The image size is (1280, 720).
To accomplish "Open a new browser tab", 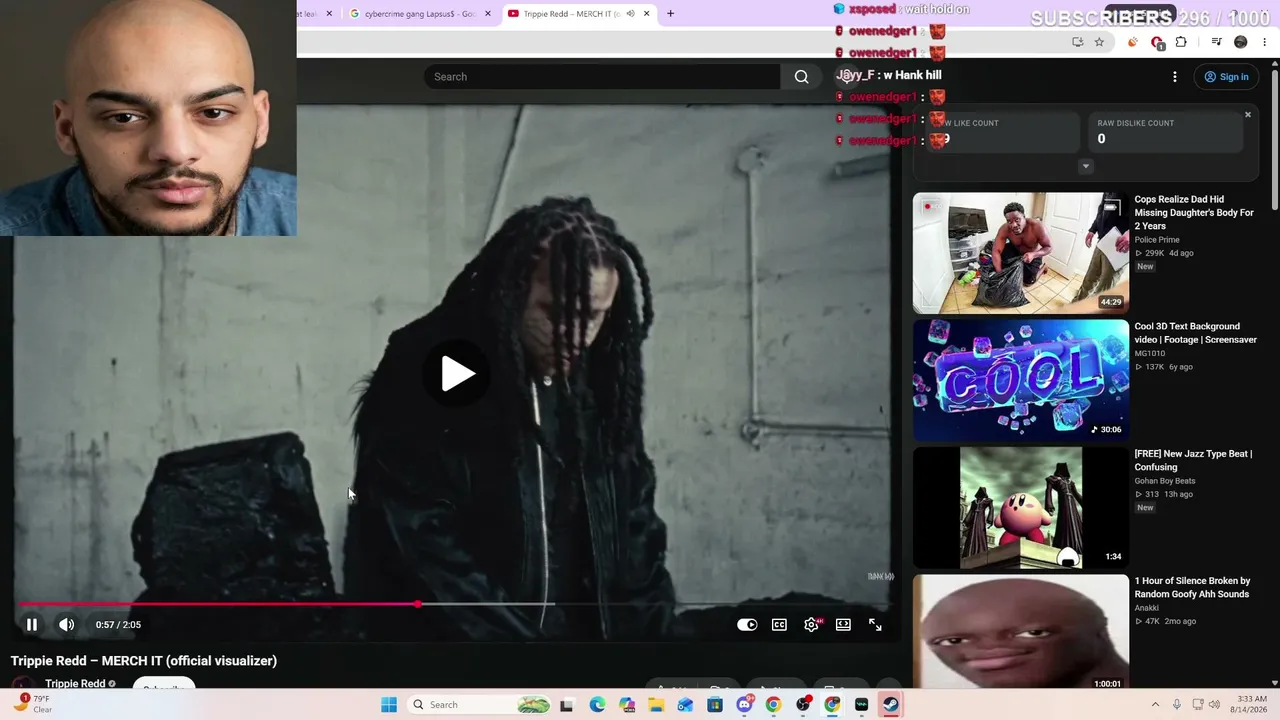I will [x=671, y=14].
